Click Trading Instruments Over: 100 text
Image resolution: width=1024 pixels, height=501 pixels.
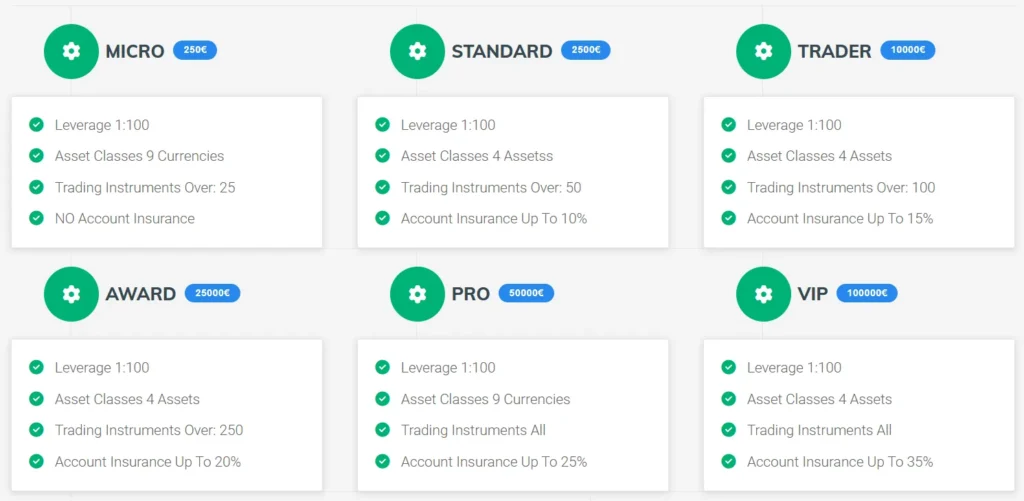841,188
